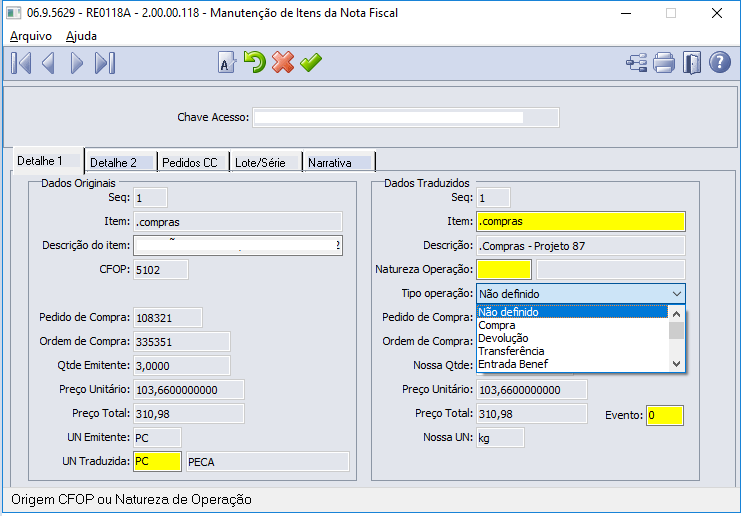
Task: Click the dropdown list scroll down arrow
Action: coord(676,364)
